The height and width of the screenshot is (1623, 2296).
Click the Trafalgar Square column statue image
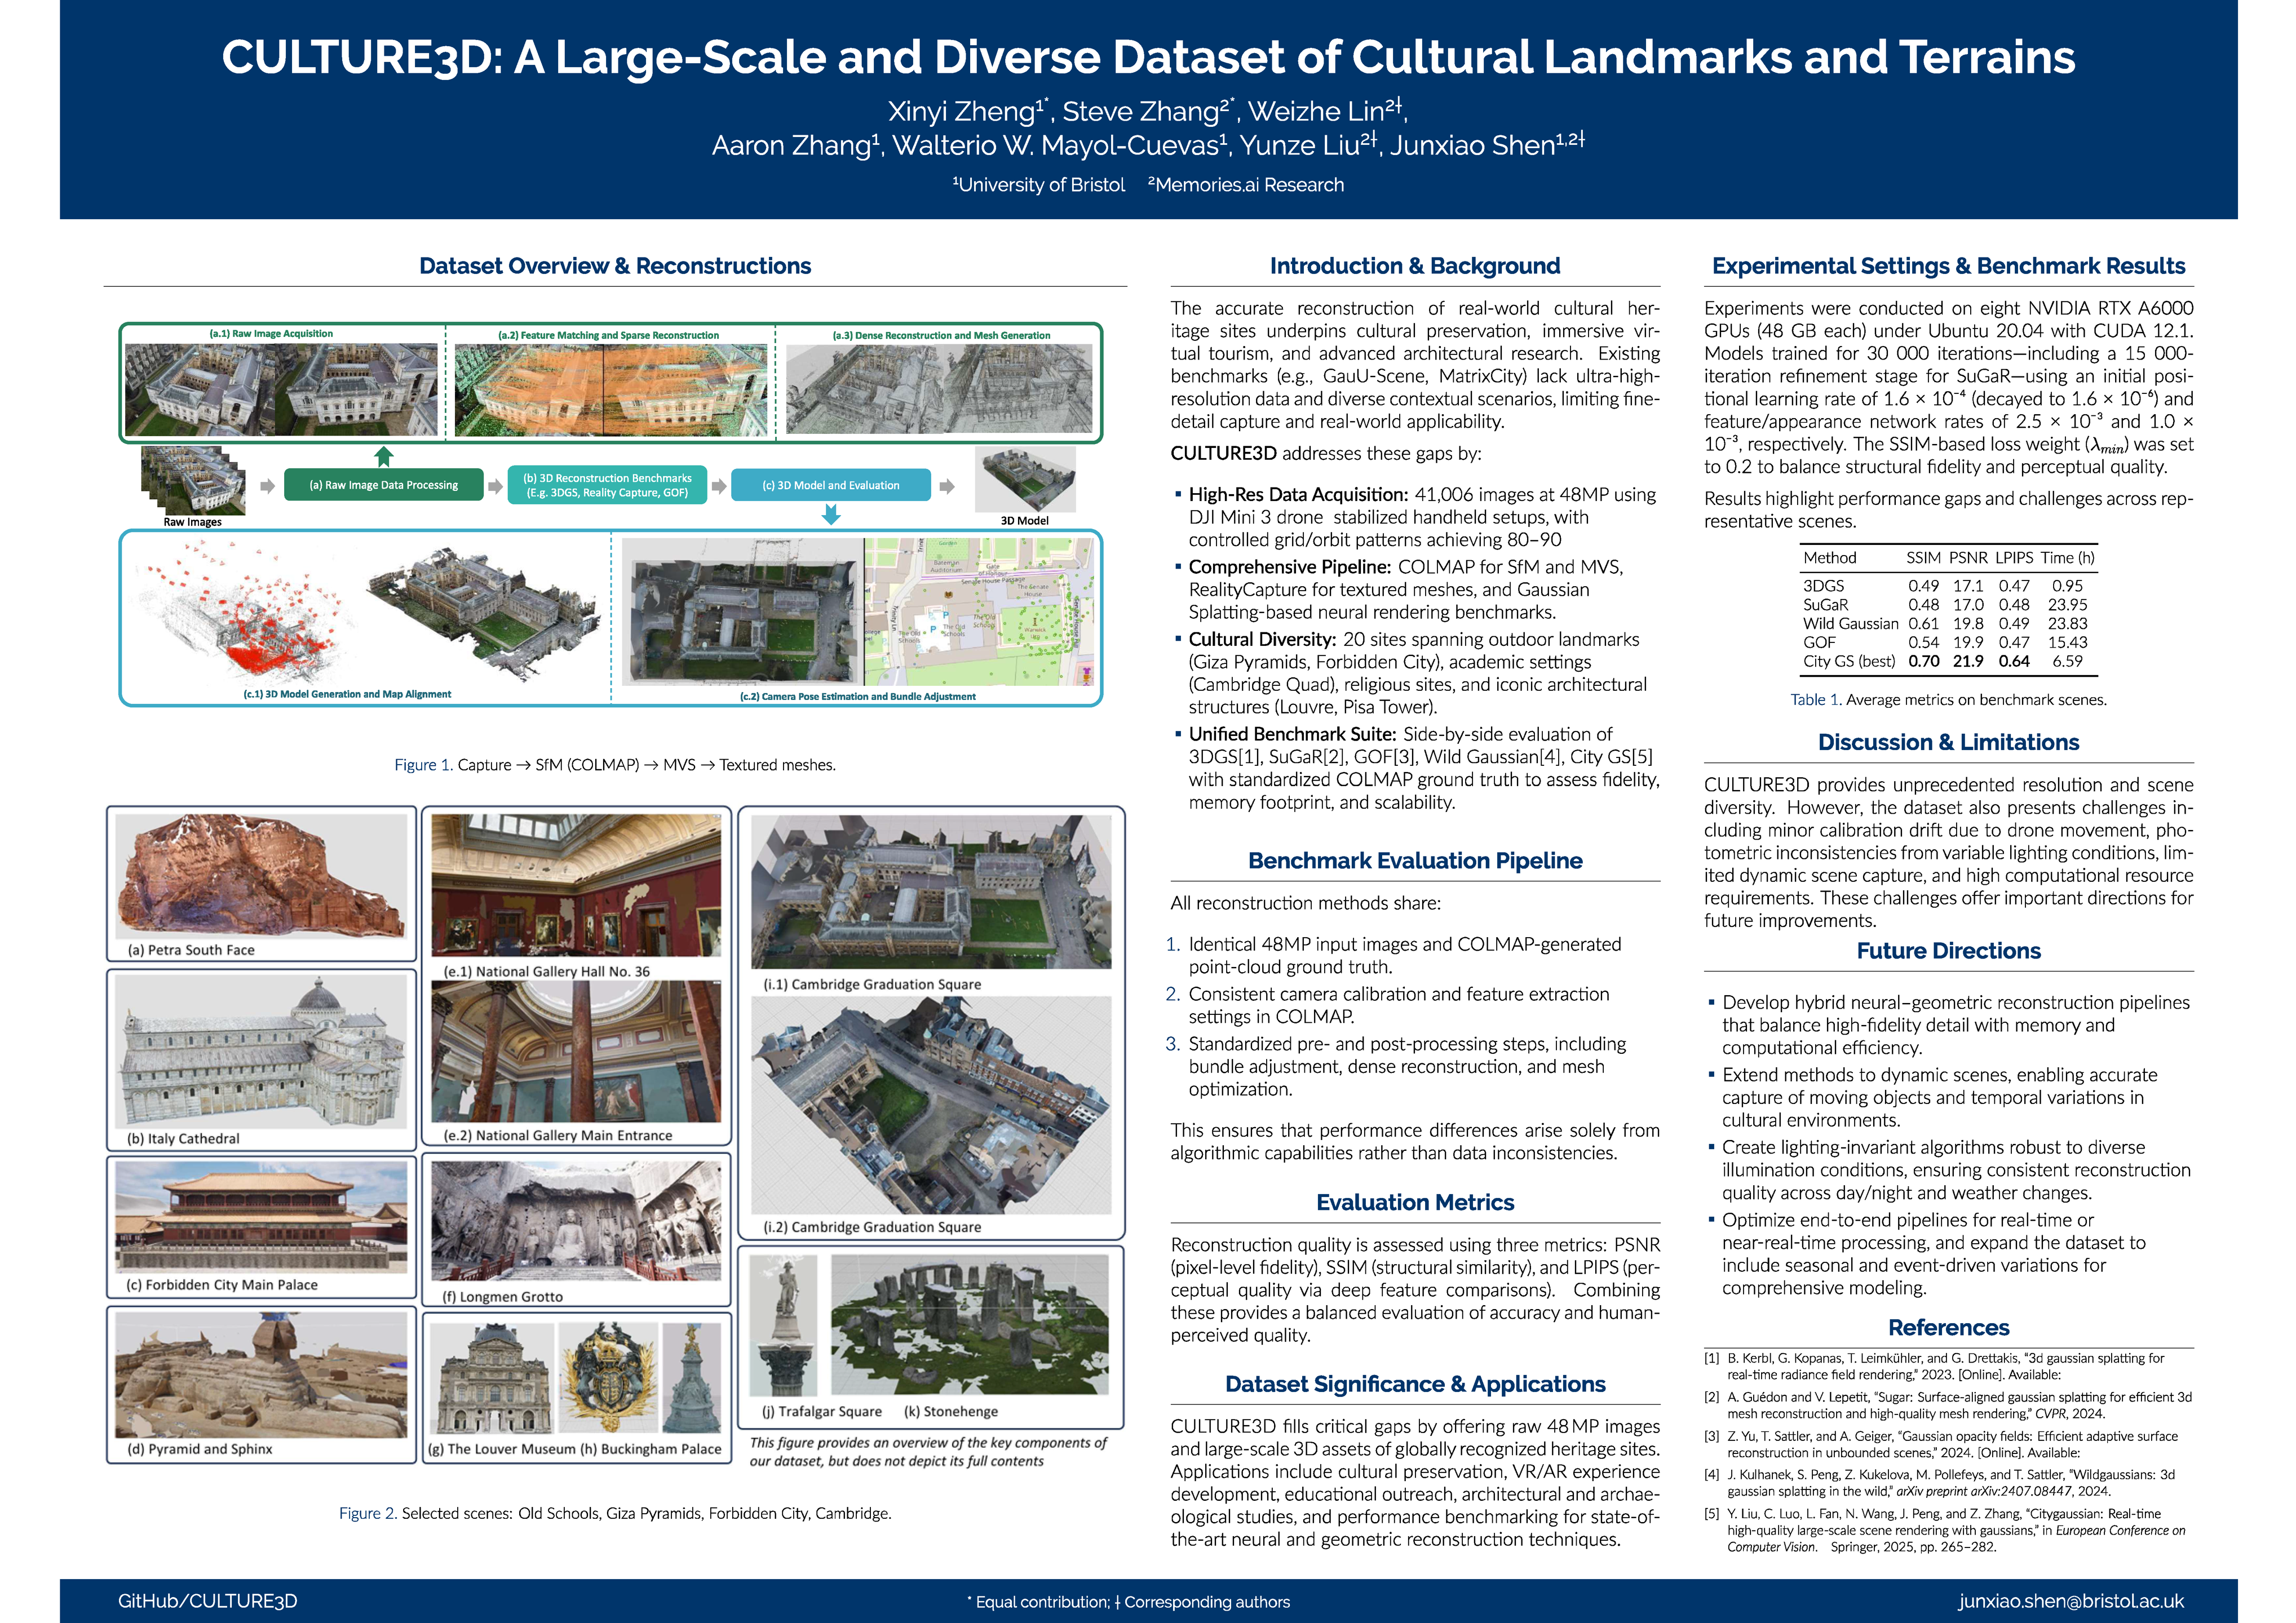[785, 1325]
